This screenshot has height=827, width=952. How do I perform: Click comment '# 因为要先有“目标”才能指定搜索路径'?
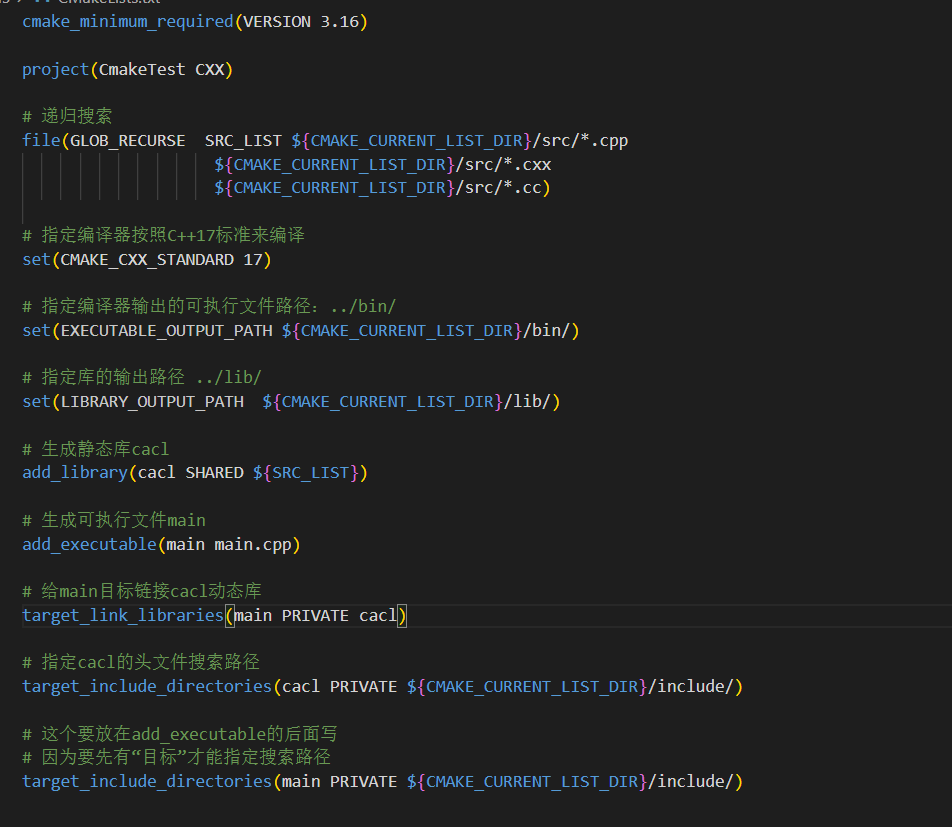[x=176, y=757]
